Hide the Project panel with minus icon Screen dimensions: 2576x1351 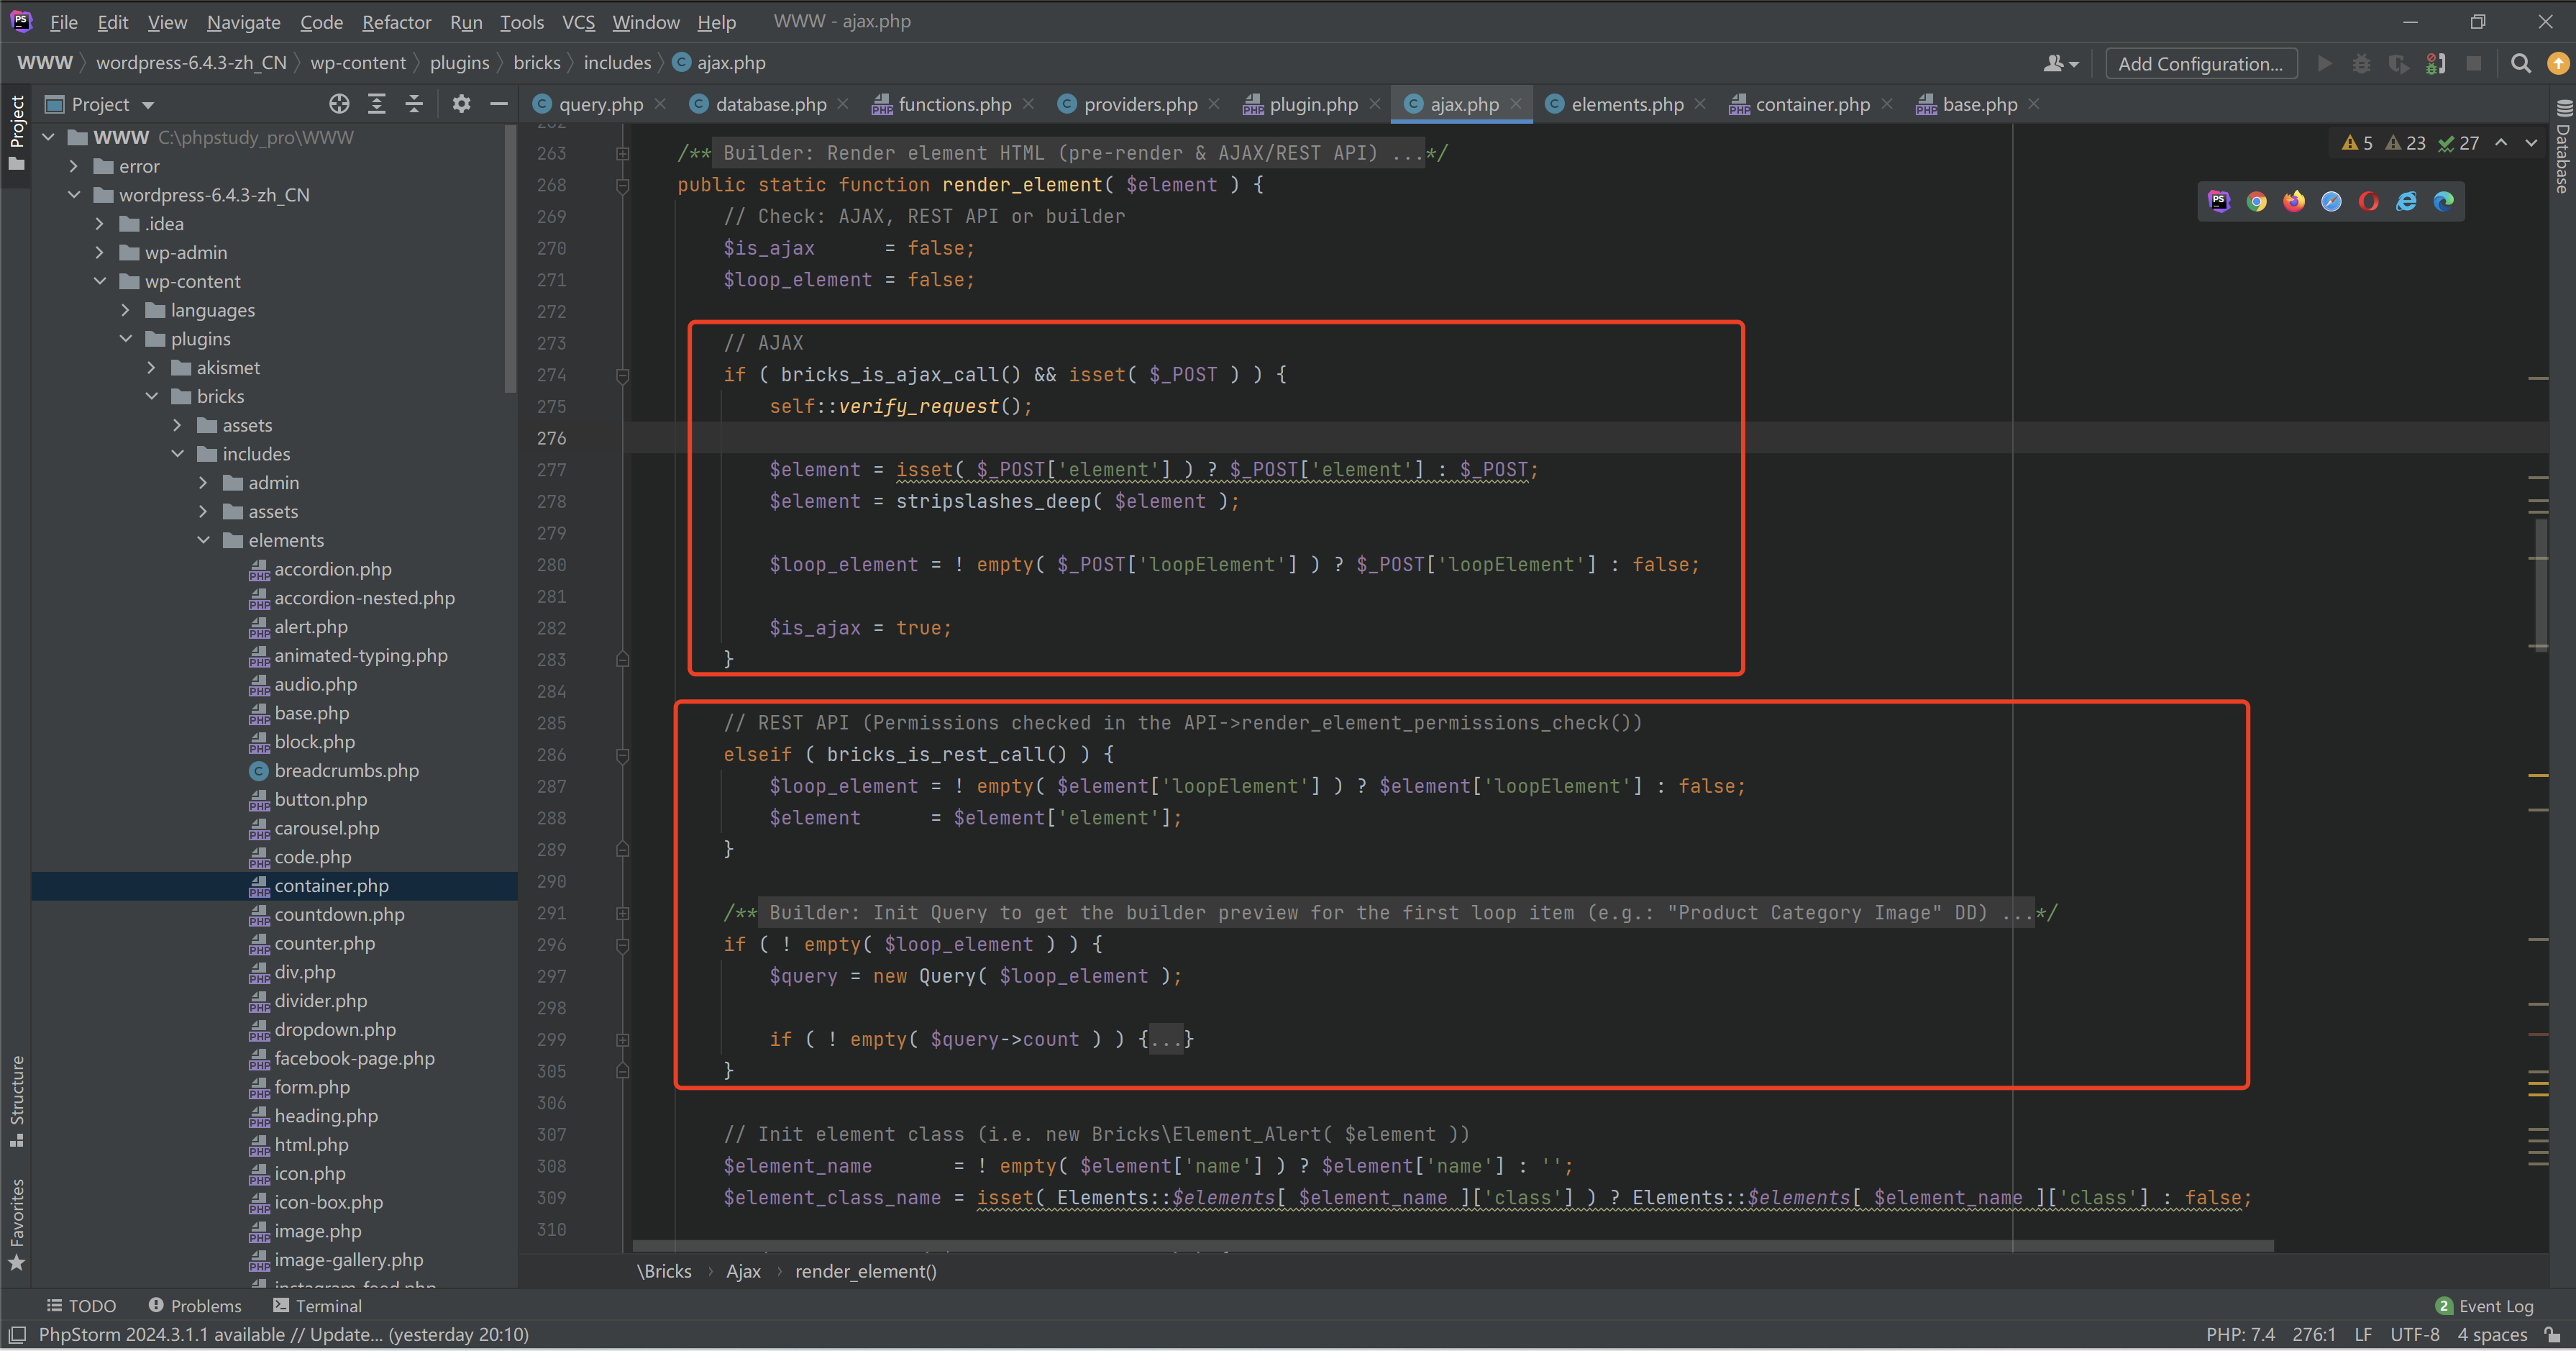click(498, 104)
